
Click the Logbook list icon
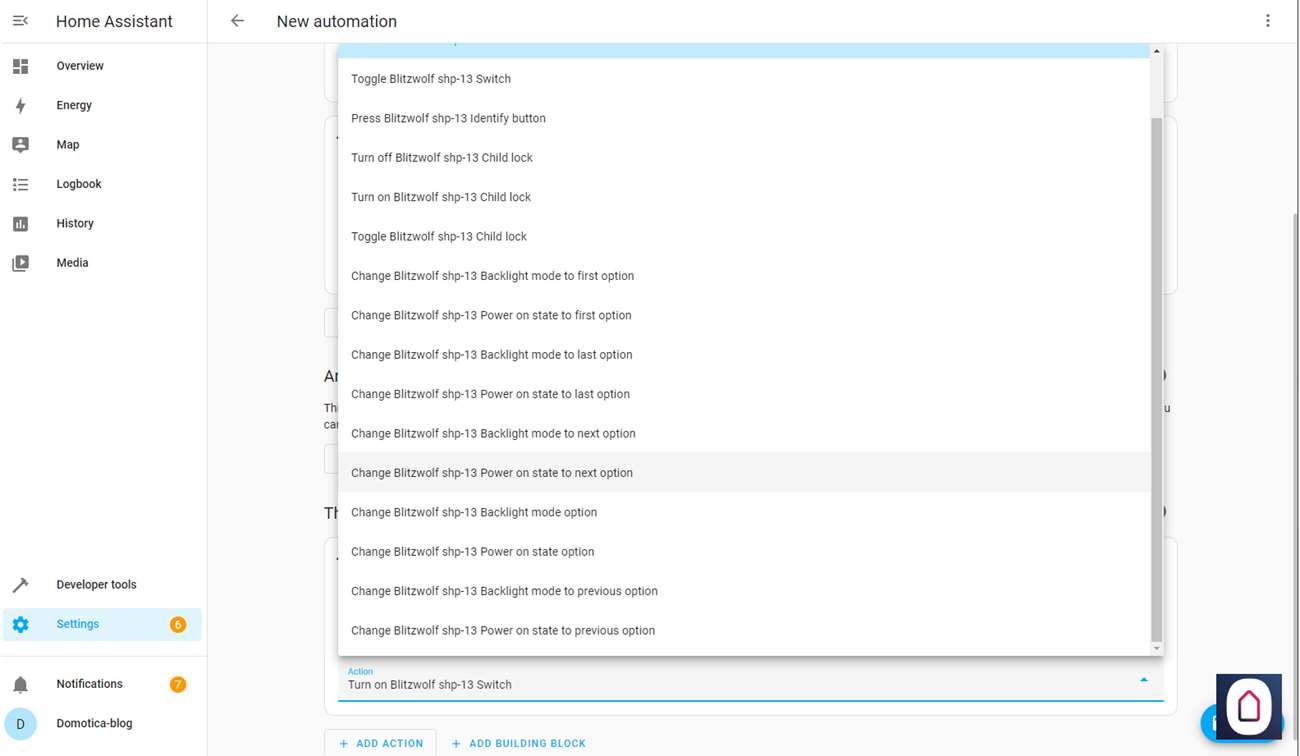tap(20, 184)
